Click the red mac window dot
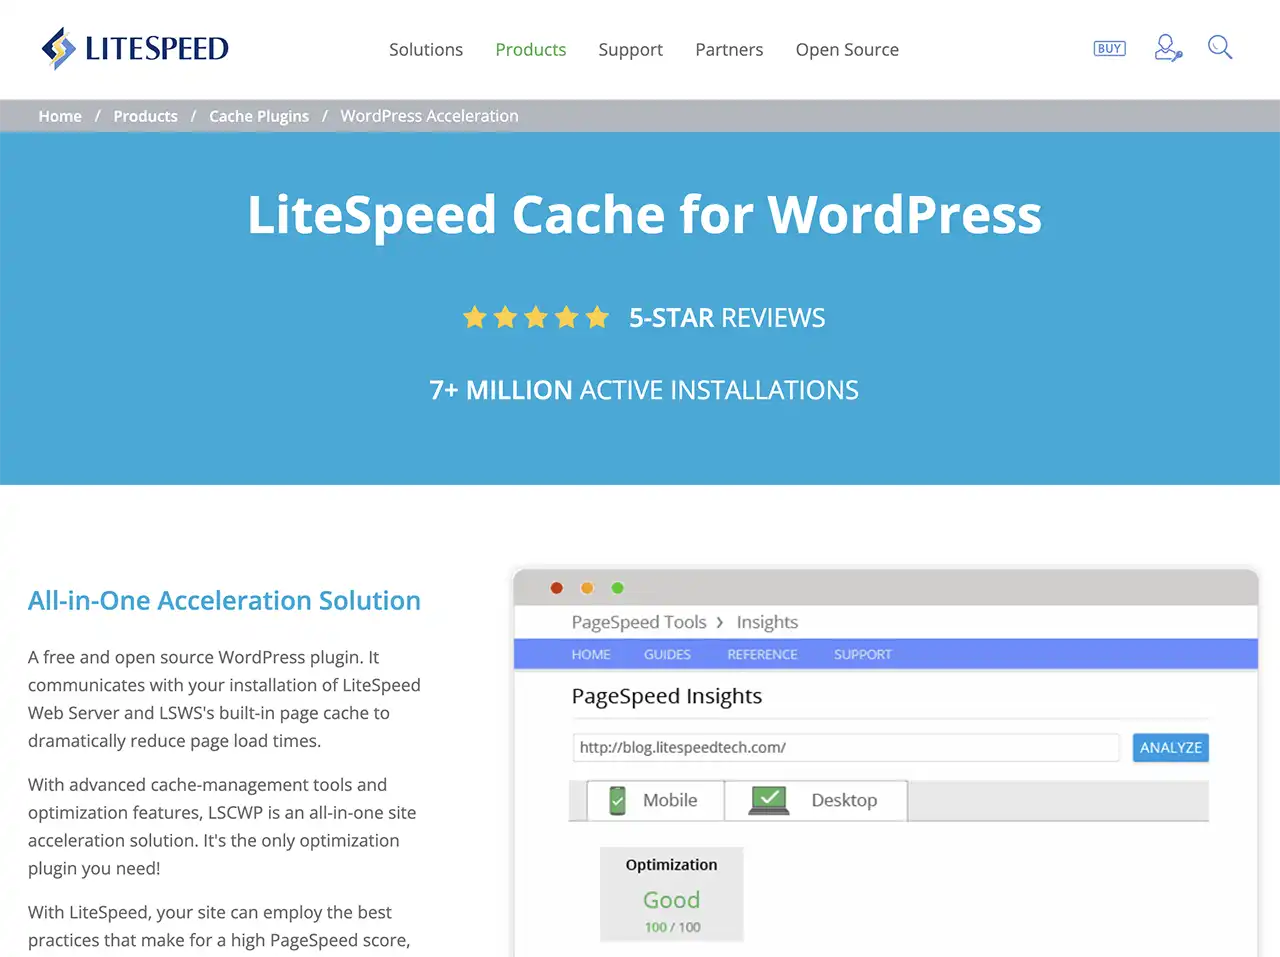 click(556, 588)
